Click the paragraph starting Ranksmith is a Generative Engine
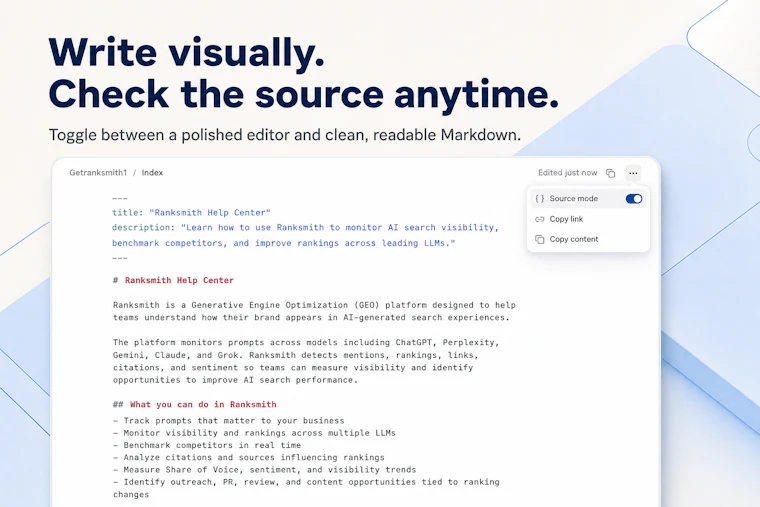Screen dimensions: 760x507 pos(314,311)
